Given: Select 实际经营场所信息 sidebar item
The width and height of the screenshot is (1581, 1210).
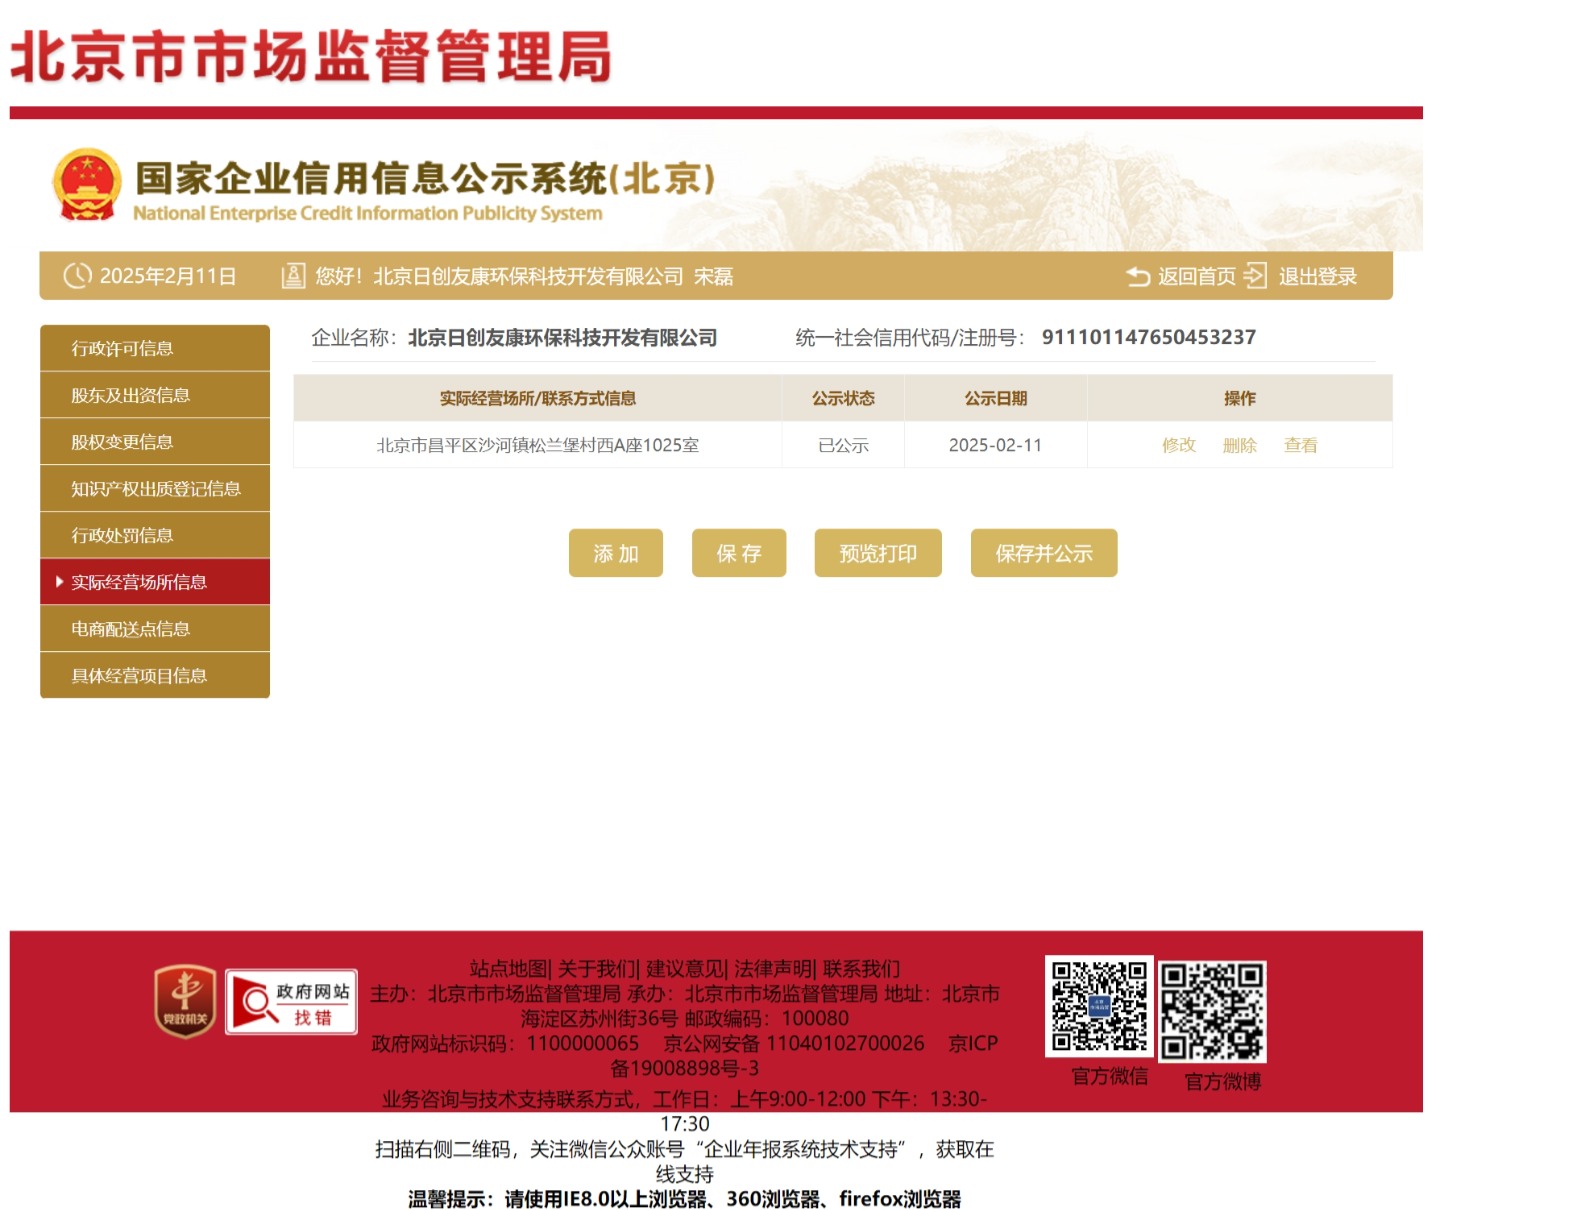Looking at the screenshot, I should pyautogui.click(x=155, y=582).
